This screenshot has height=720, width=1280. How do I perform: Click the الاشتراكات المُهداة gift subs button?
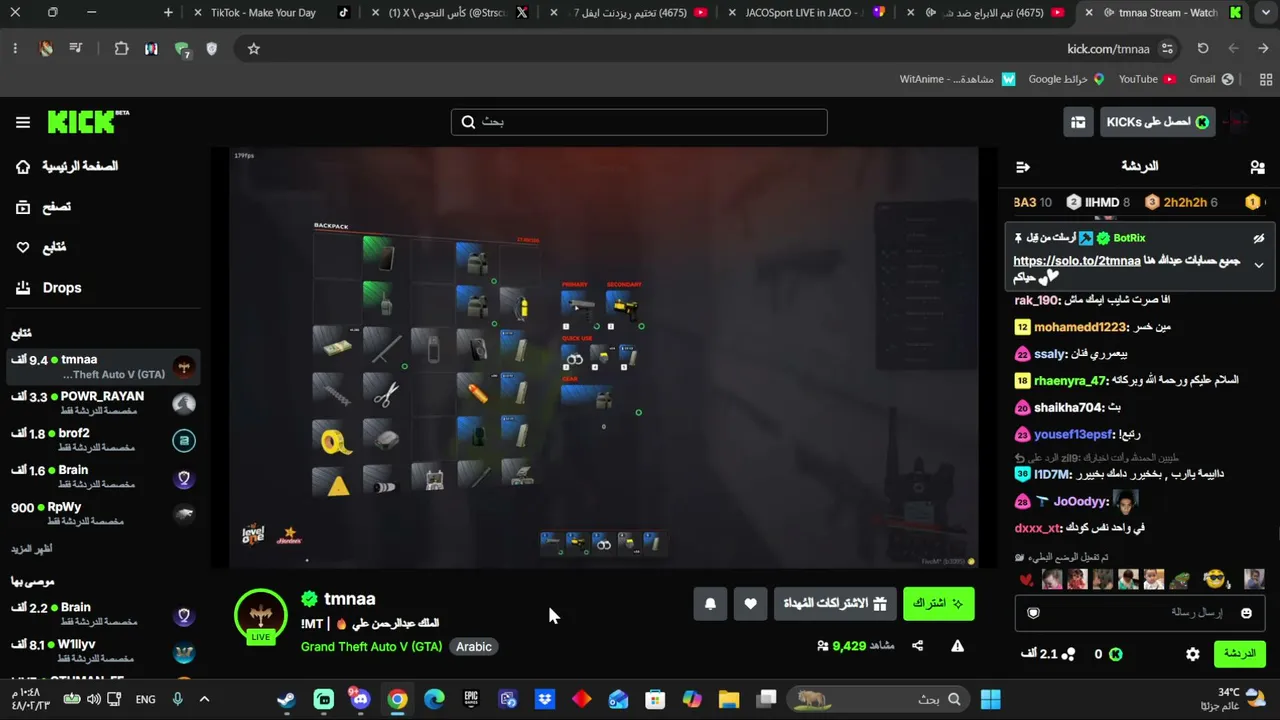coord(835,604)
